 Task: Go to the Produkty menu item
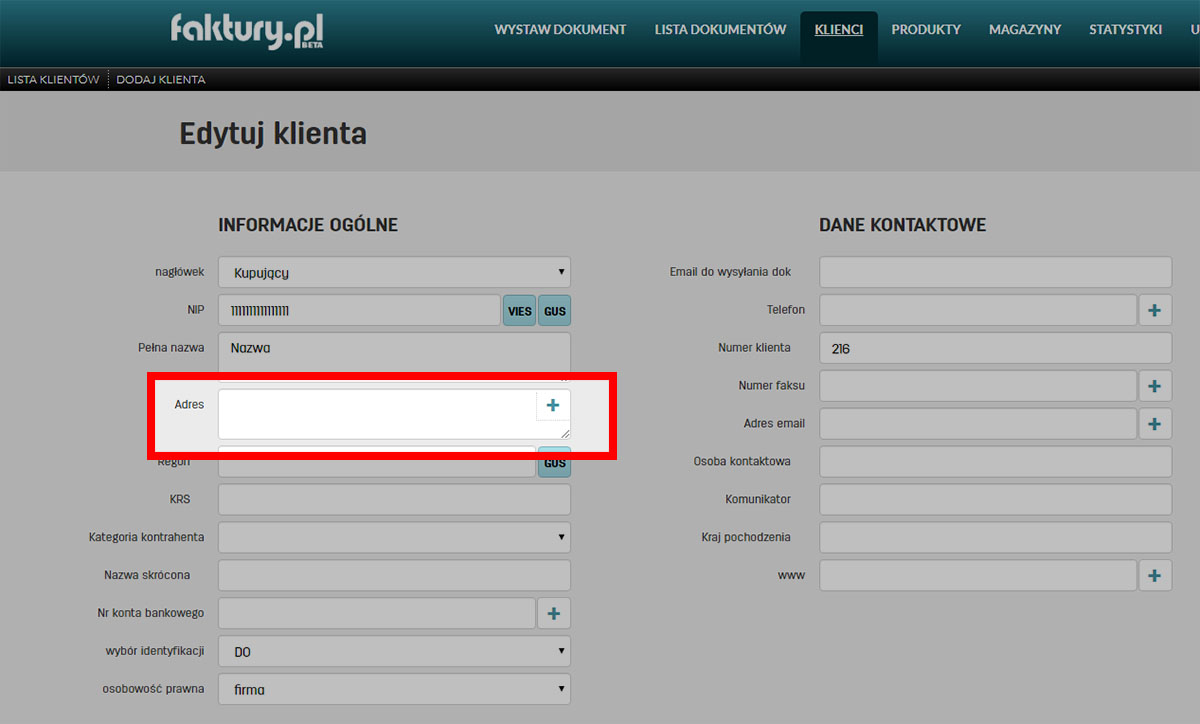(x=925, y=30)
